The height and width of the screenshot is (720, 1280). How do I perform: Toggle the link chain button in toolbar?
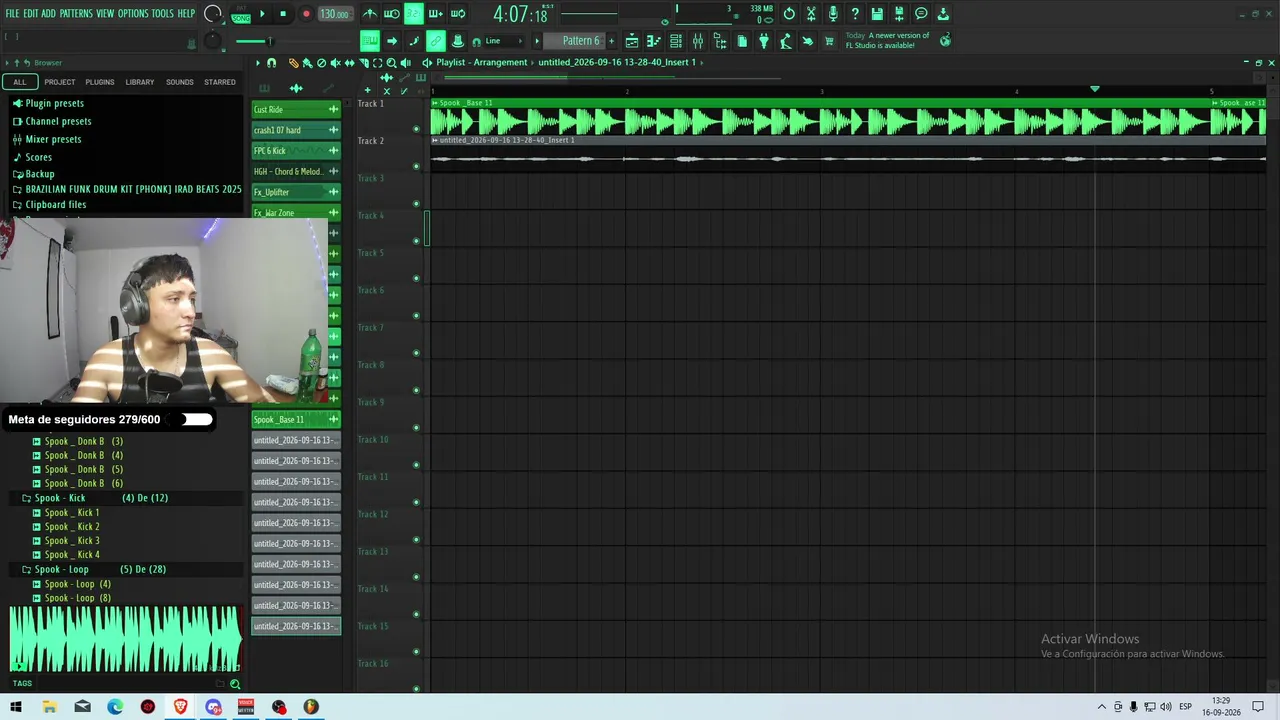pos(436,41)
